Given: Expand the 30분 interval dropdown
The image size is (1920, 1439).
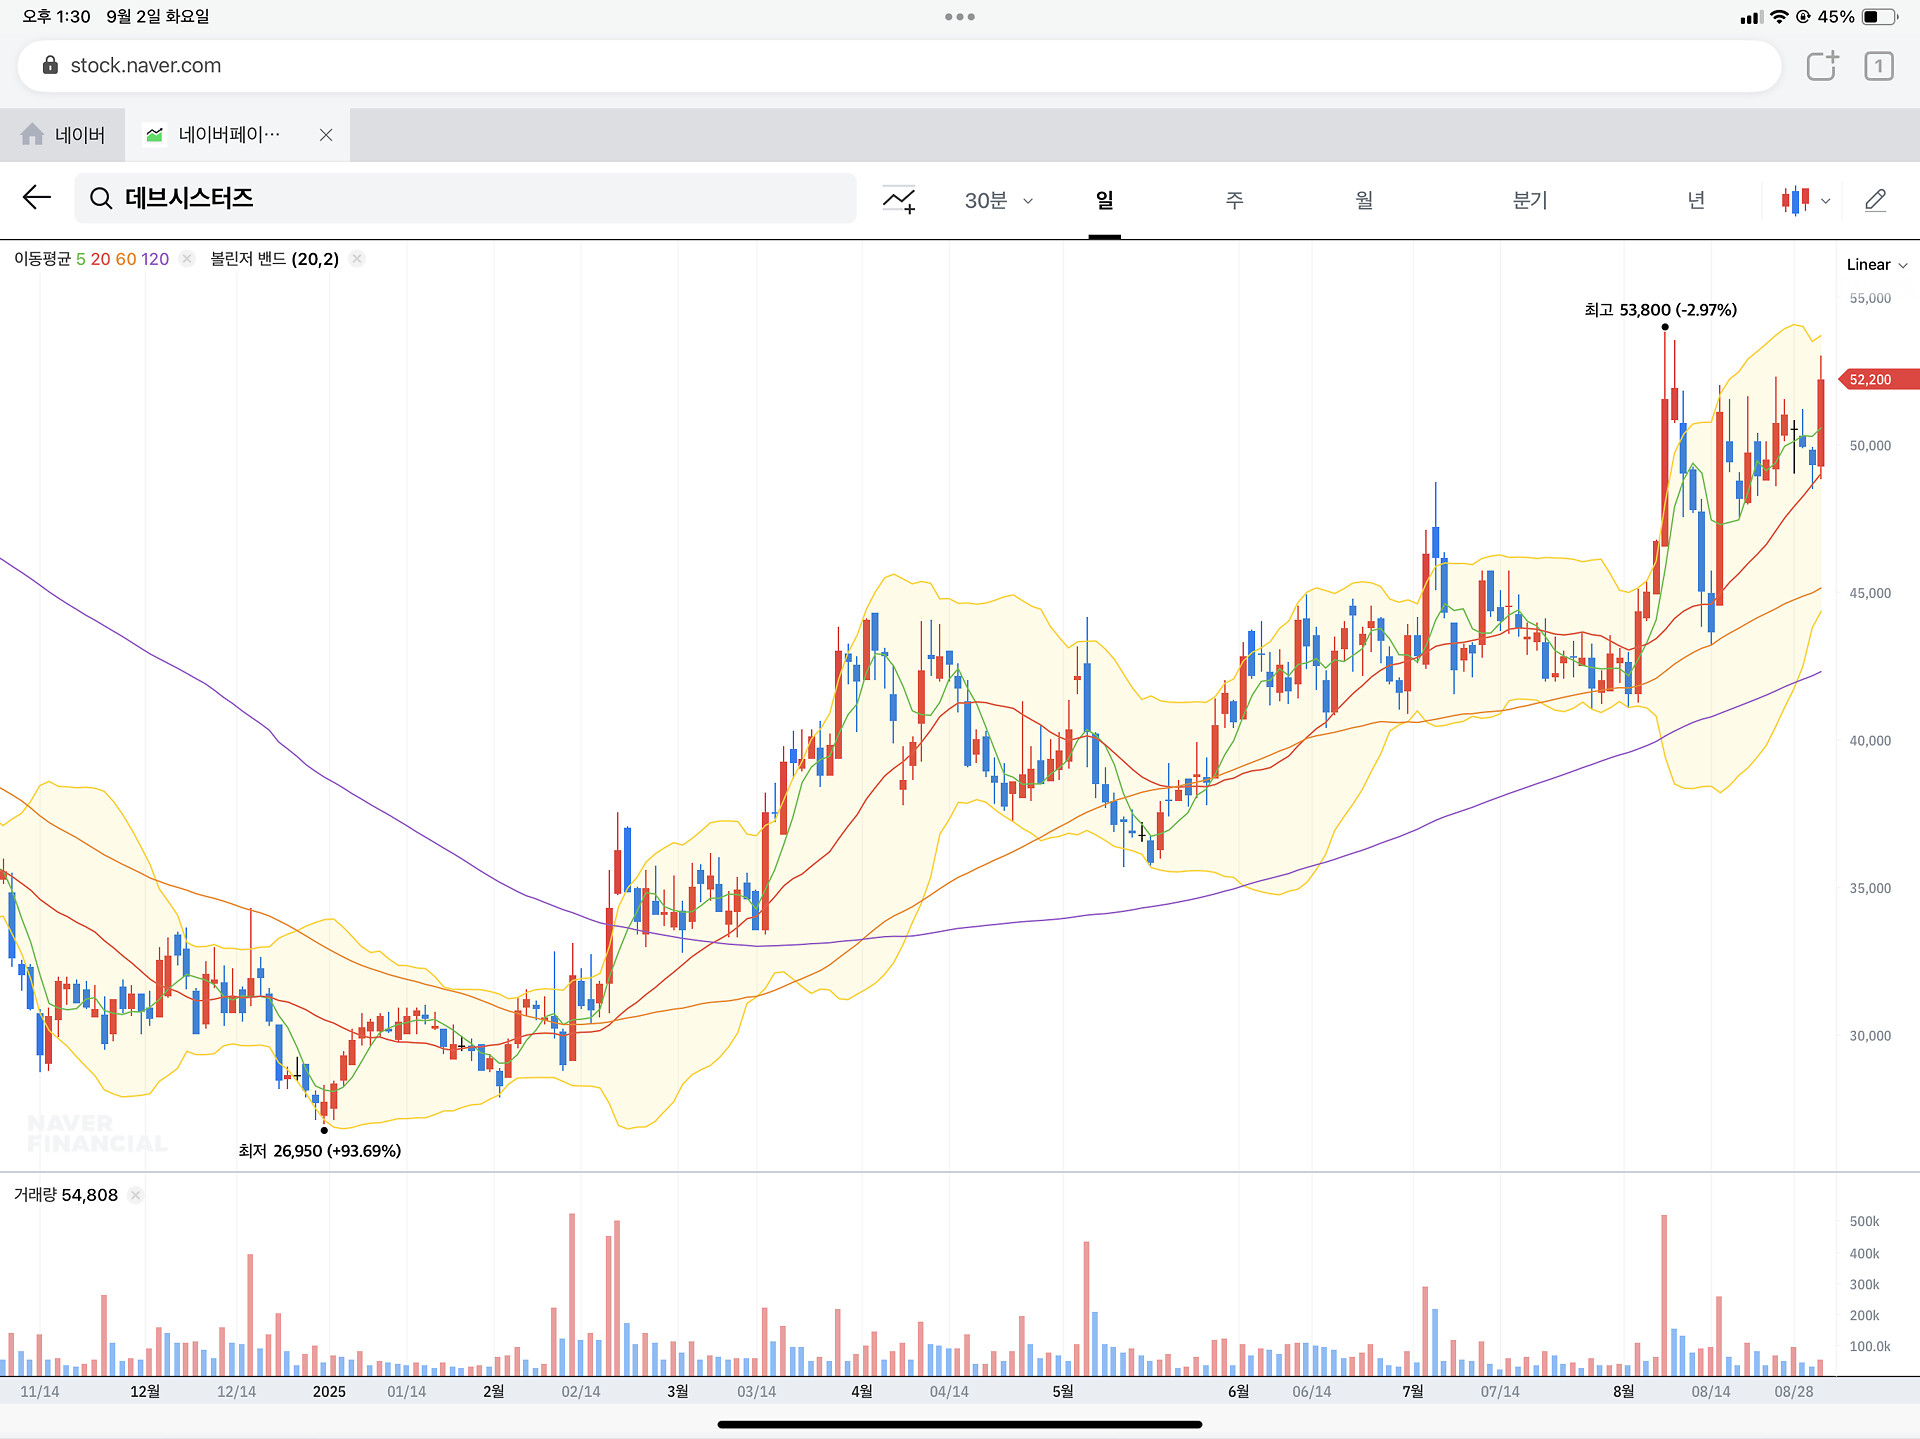Looking at the screenshot, I should [x=998, y=201].
